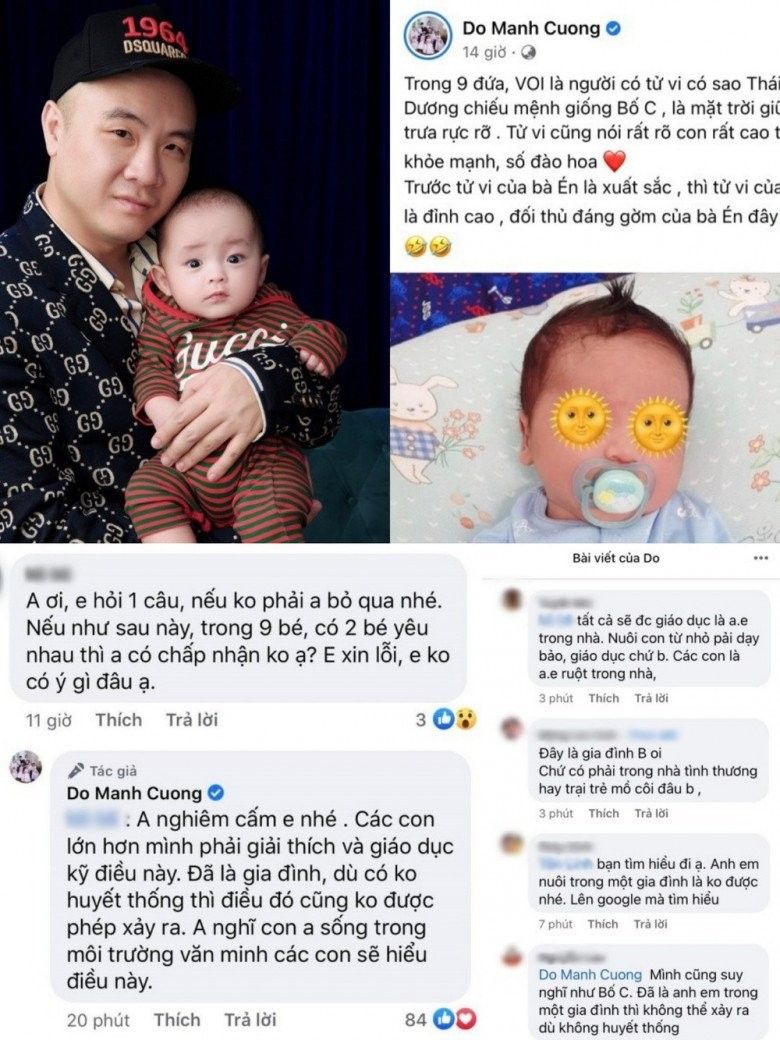Open author's avatar beside Tác giả reply
Screen dimensions: 780x1040
pos(26,767)
